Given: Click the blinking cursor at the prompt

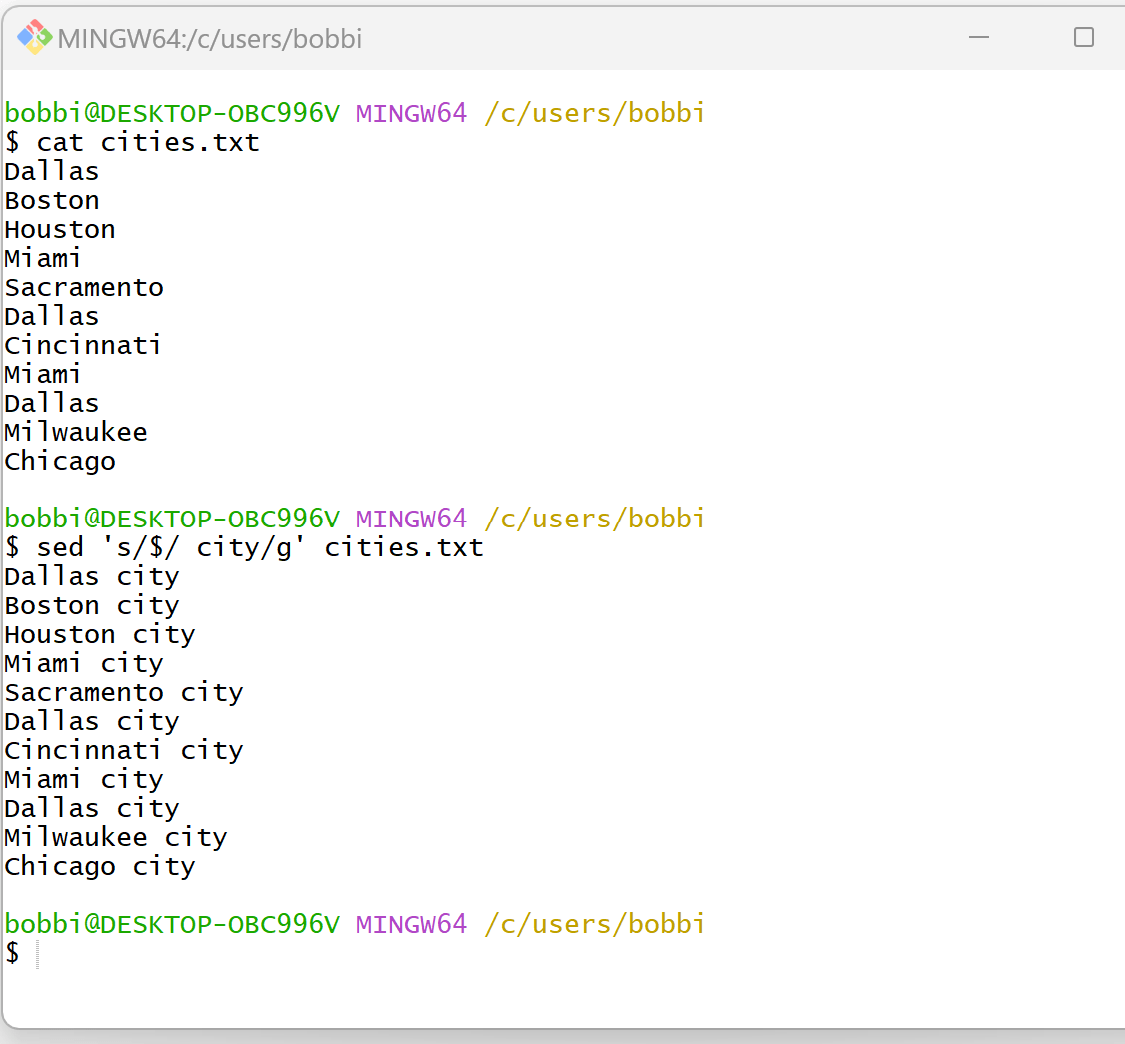Looking at the screenshot, I should 38,953.
